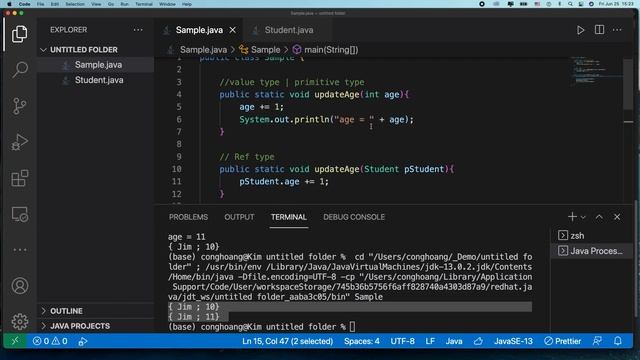Expand the JAVA PROJECTS section
The width and height of the screenshot is (640, 360).
[80, 326]
